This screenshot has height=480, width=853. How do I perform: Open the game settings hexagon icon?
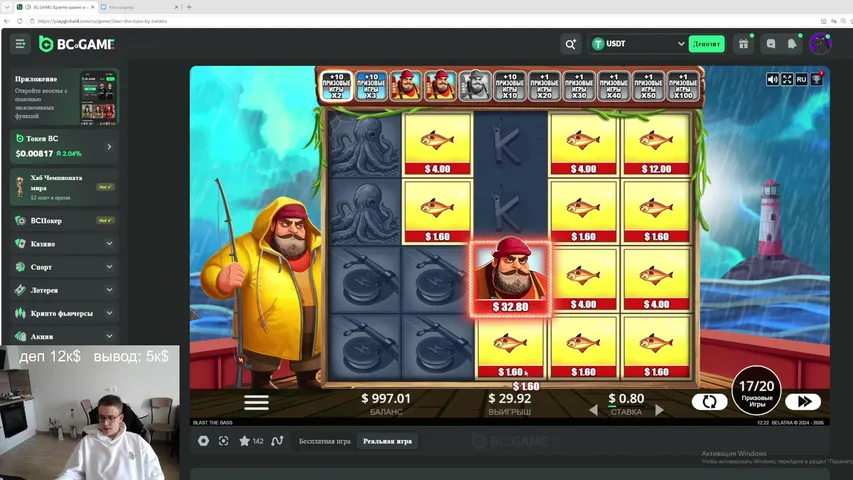[203, 441]
